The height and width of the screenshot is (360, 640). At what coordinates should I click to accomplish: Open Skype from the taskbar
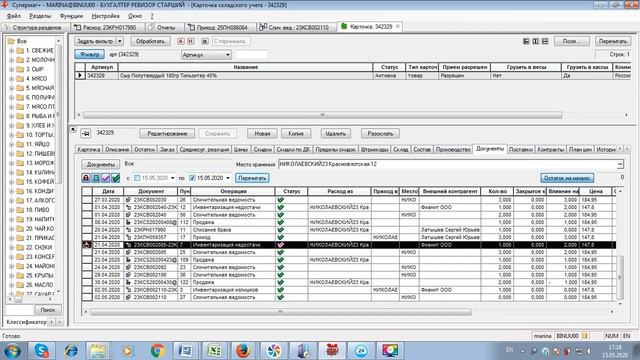(42, 351)
